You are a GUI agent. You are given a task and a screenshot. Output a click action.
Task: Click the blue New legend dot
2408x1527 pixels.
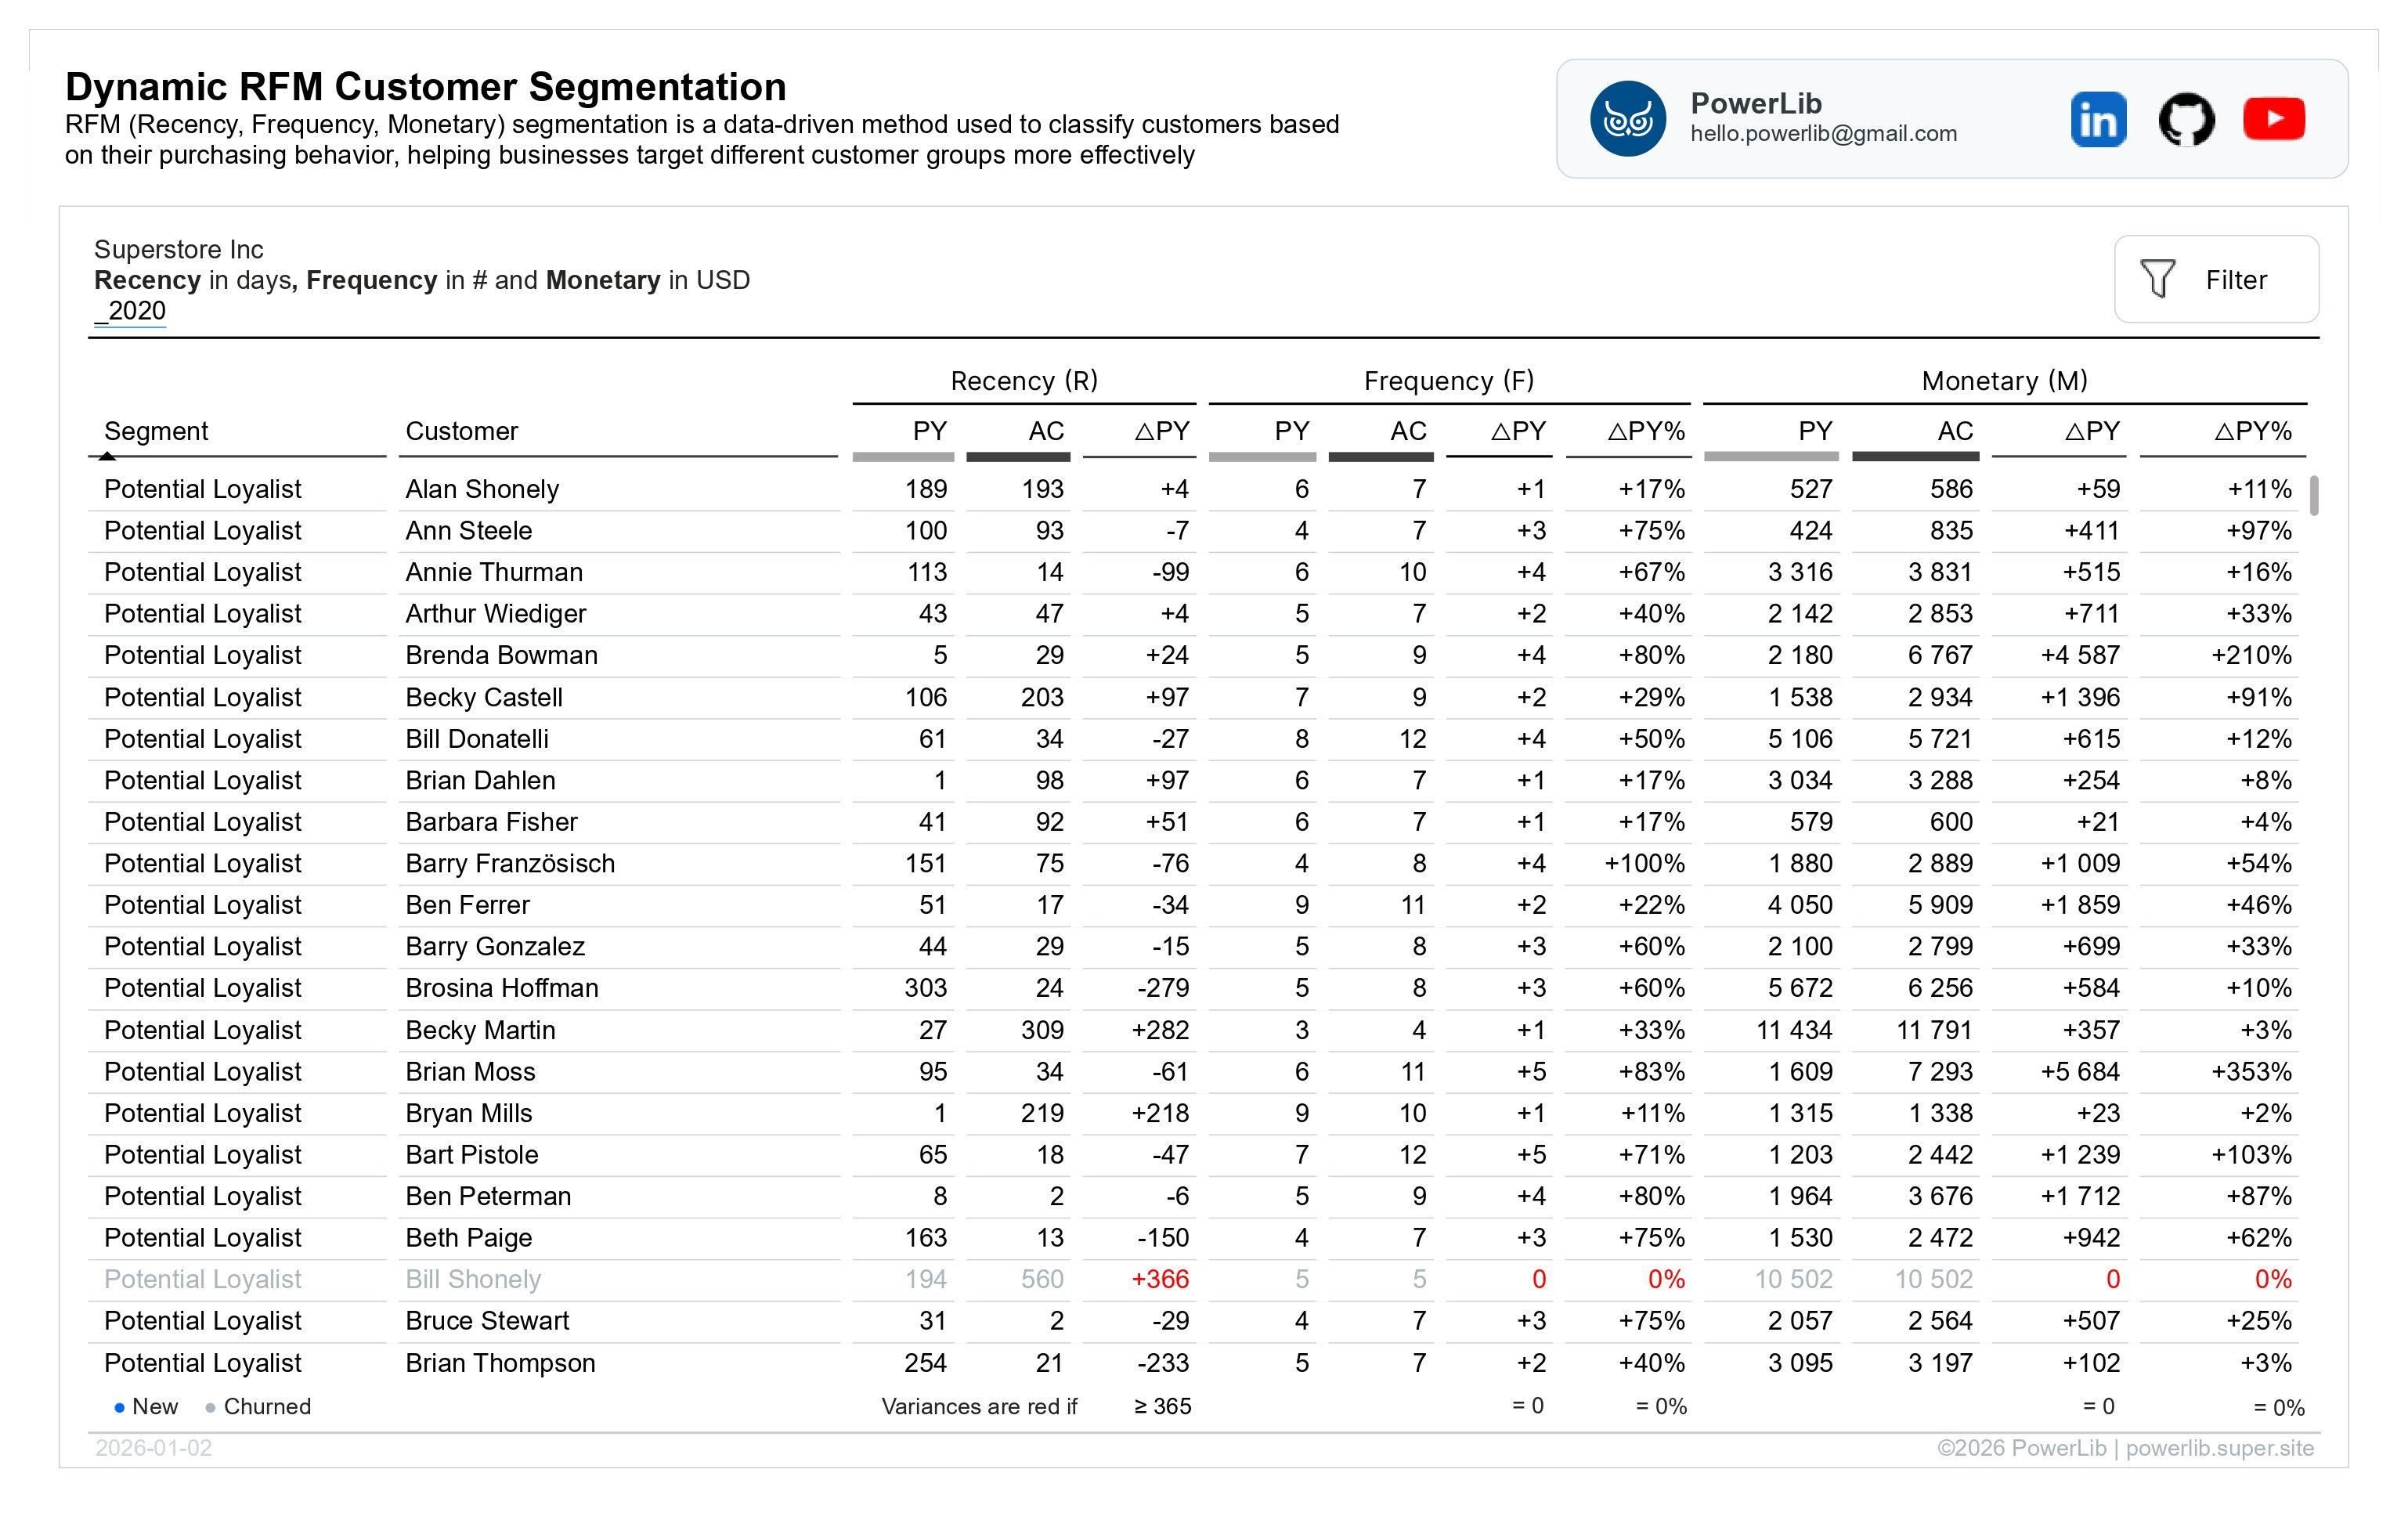[120, 1407]
